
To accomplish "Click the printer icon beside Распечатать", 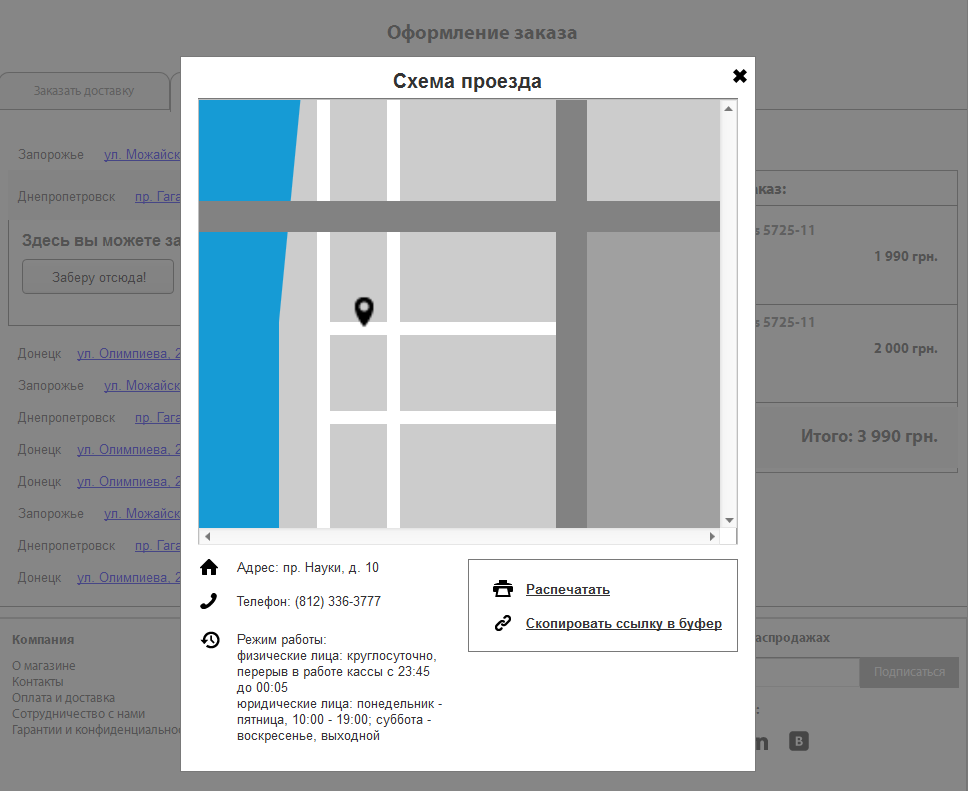I will coord(503,589).
